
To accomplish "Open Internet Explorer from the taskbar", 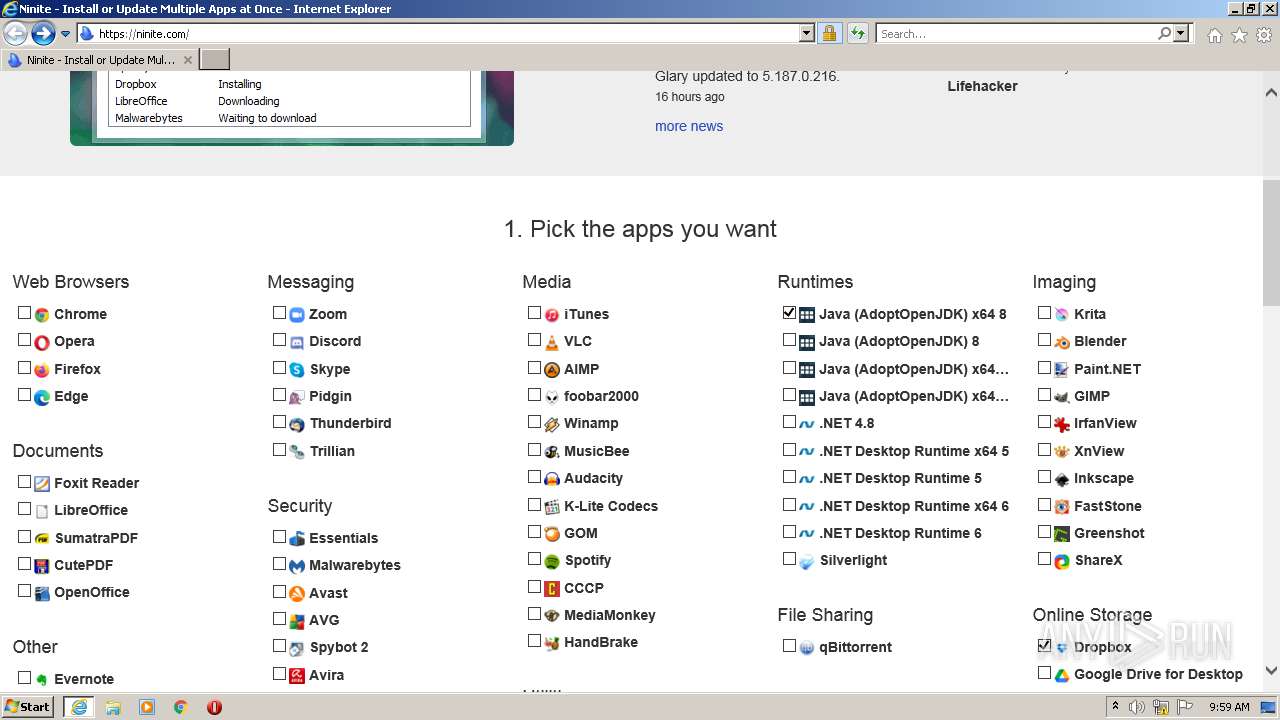I will click(x=79, y=707).
